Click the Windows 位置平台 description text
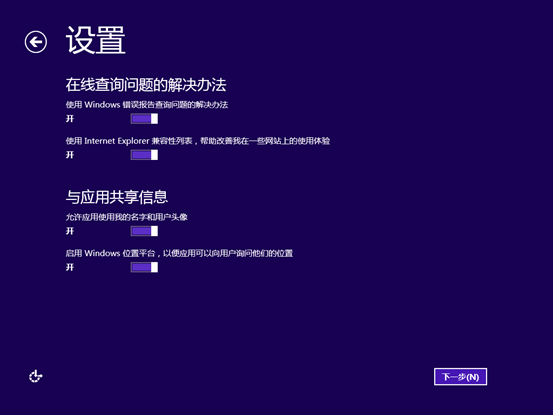The image size is (553, 415). pyautogui.click(x=179, y=253)
